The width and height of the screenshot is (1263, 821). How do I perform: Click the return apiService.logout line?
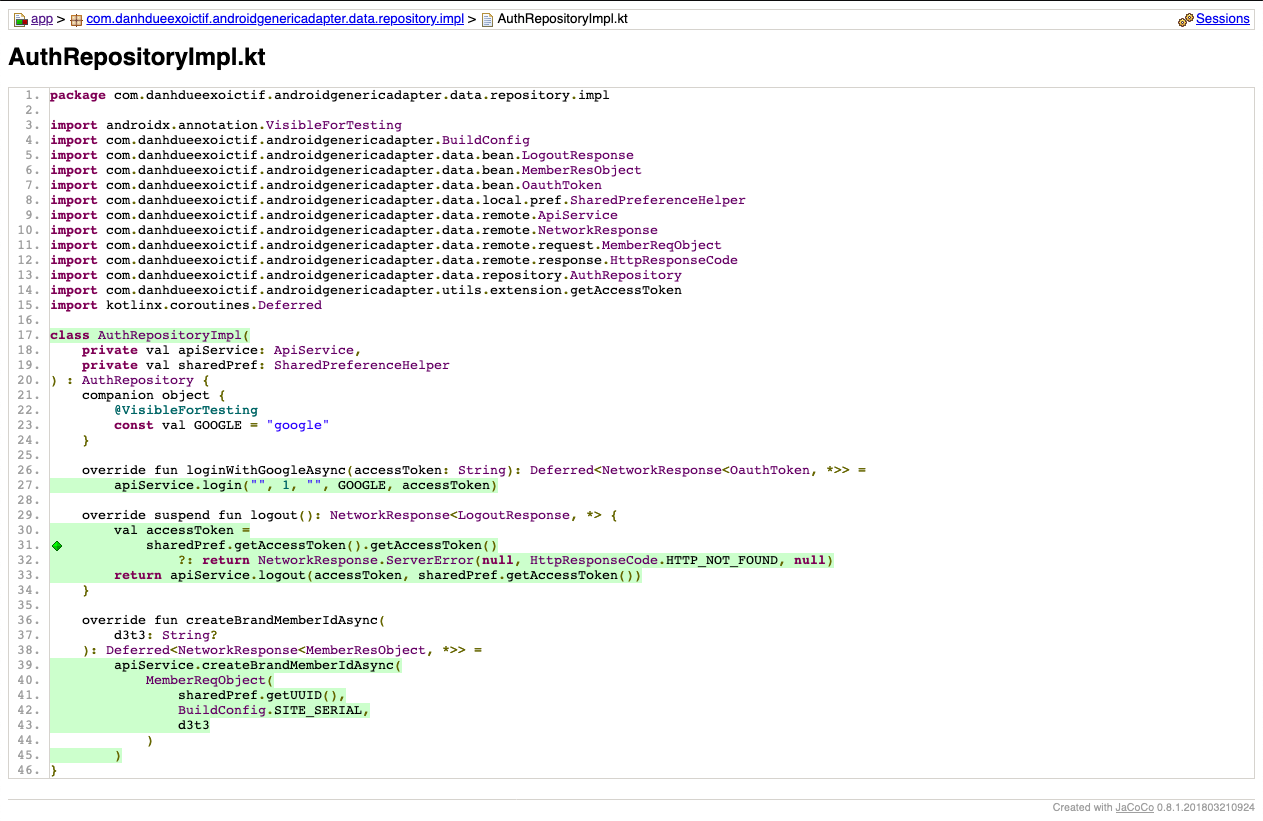click(x=378, y=576)
